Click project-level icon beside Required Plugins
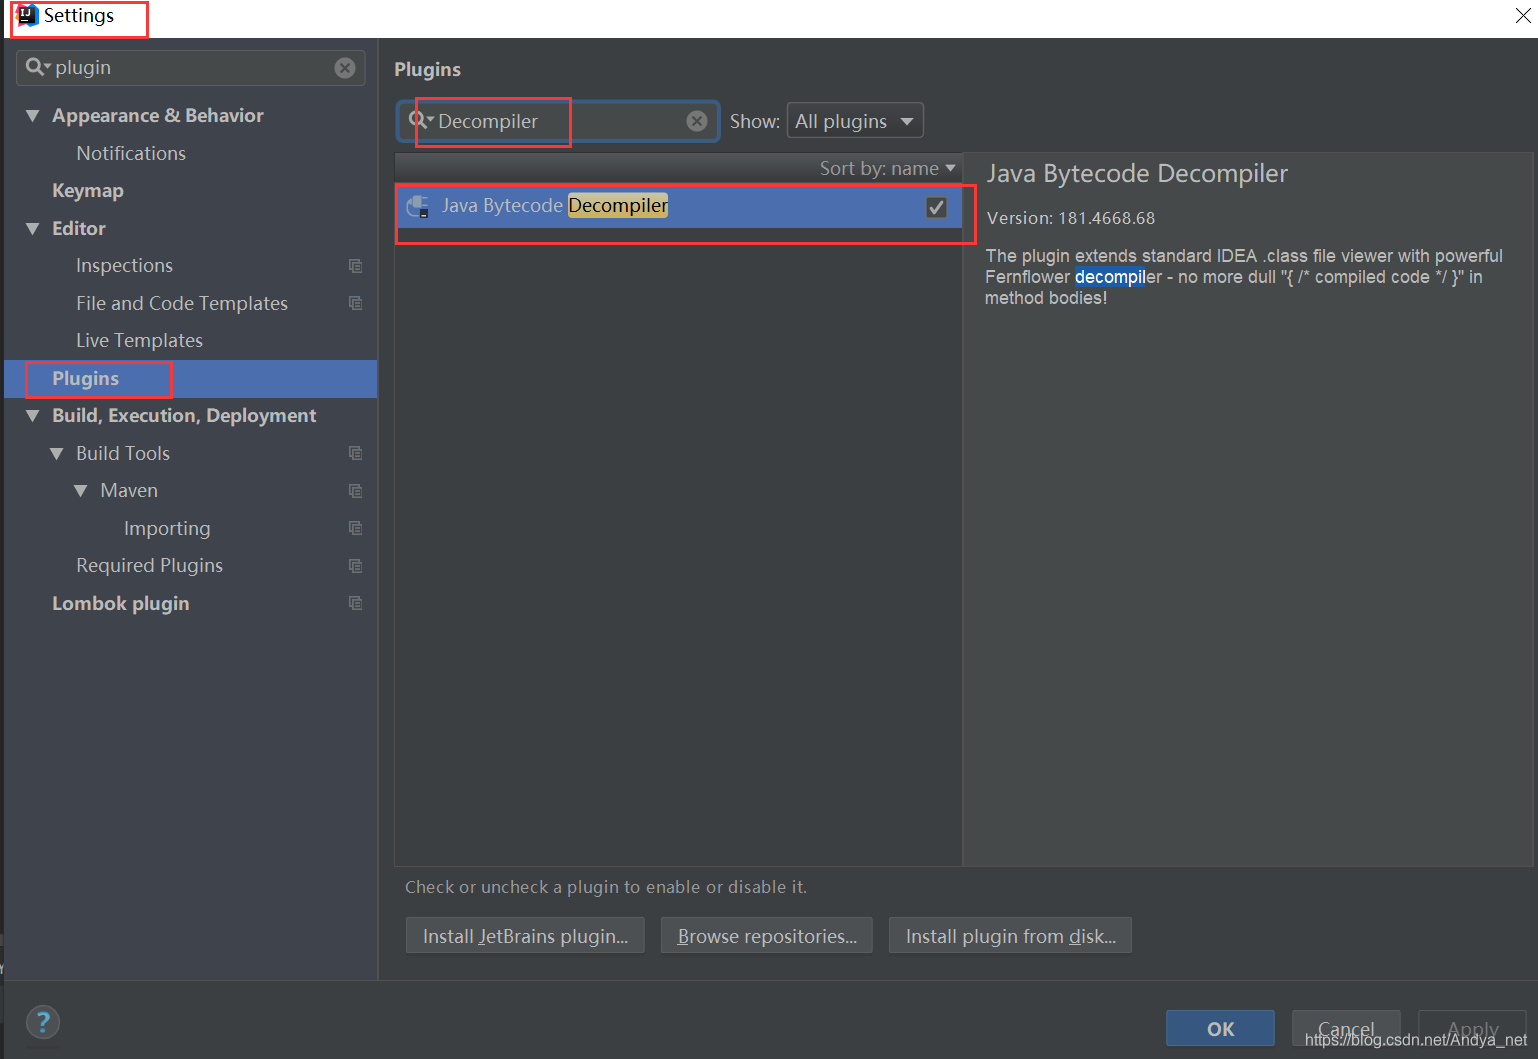The width and height of the screenshot is (1538, 1059). (x=355, y=566)
